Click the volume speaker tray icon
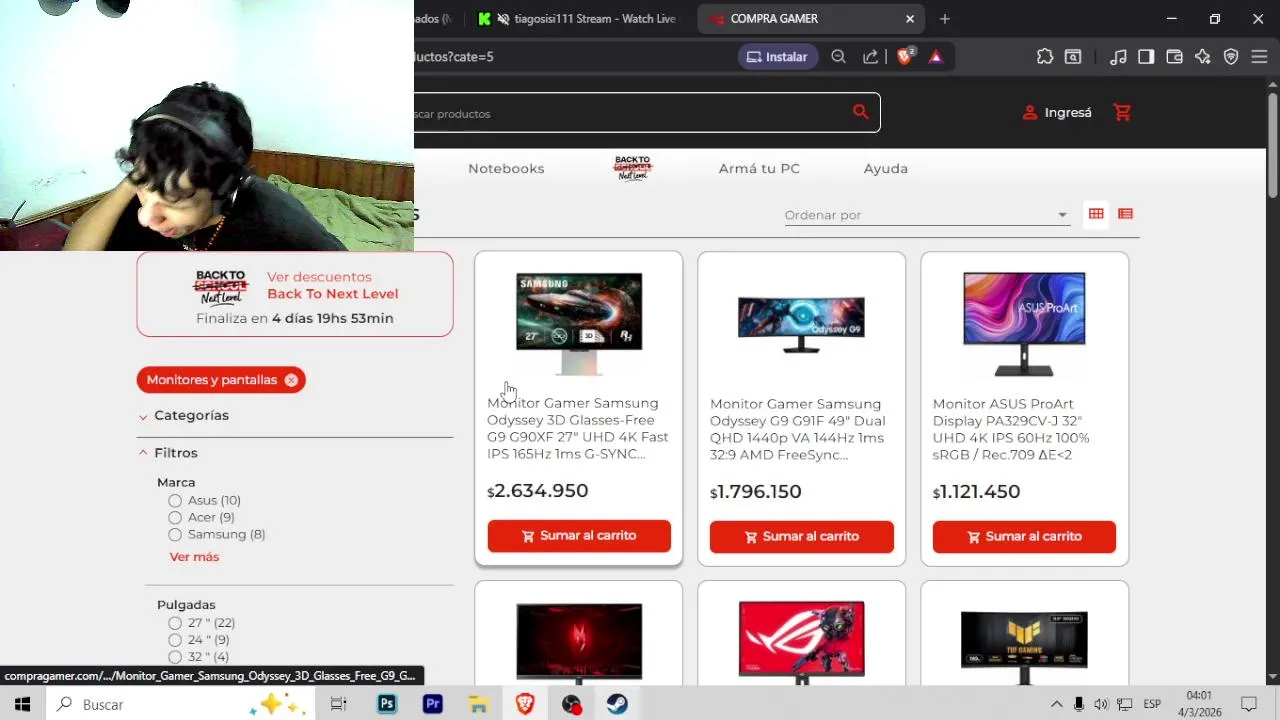The width and height of the screenshot is (1280, 720). (x=1101, y=704)
